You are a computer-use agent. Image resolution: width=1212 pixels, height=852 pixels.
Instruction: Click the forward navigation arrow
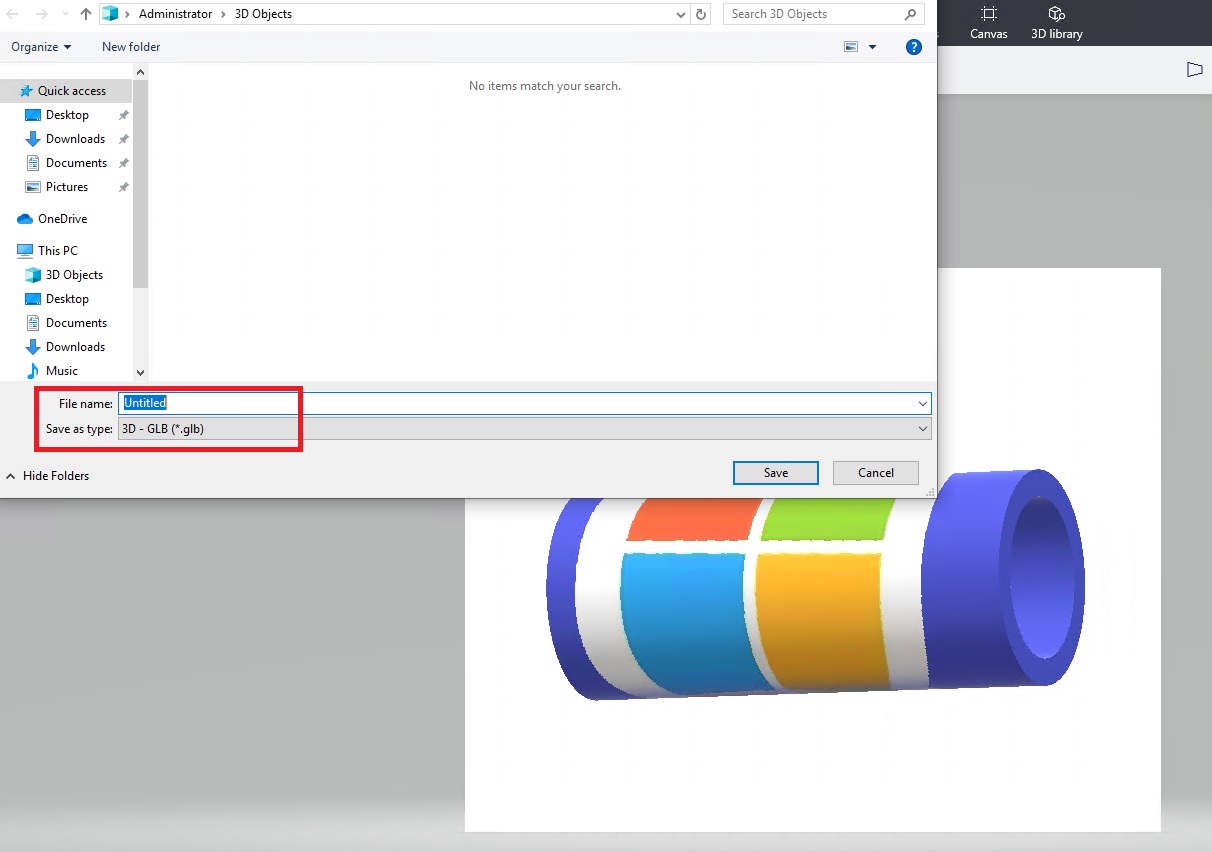[41, 14]
